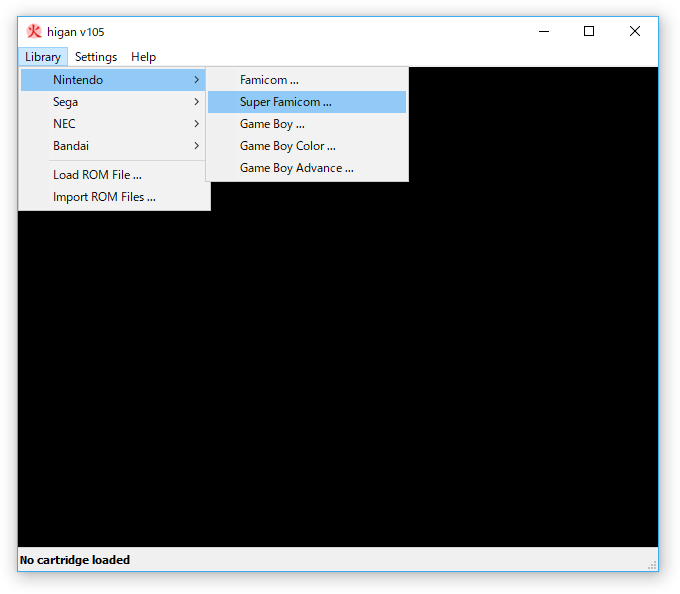Expand the Sega submenu
The height and width of the screenshot is (594, 680).
tap(113, 102)
